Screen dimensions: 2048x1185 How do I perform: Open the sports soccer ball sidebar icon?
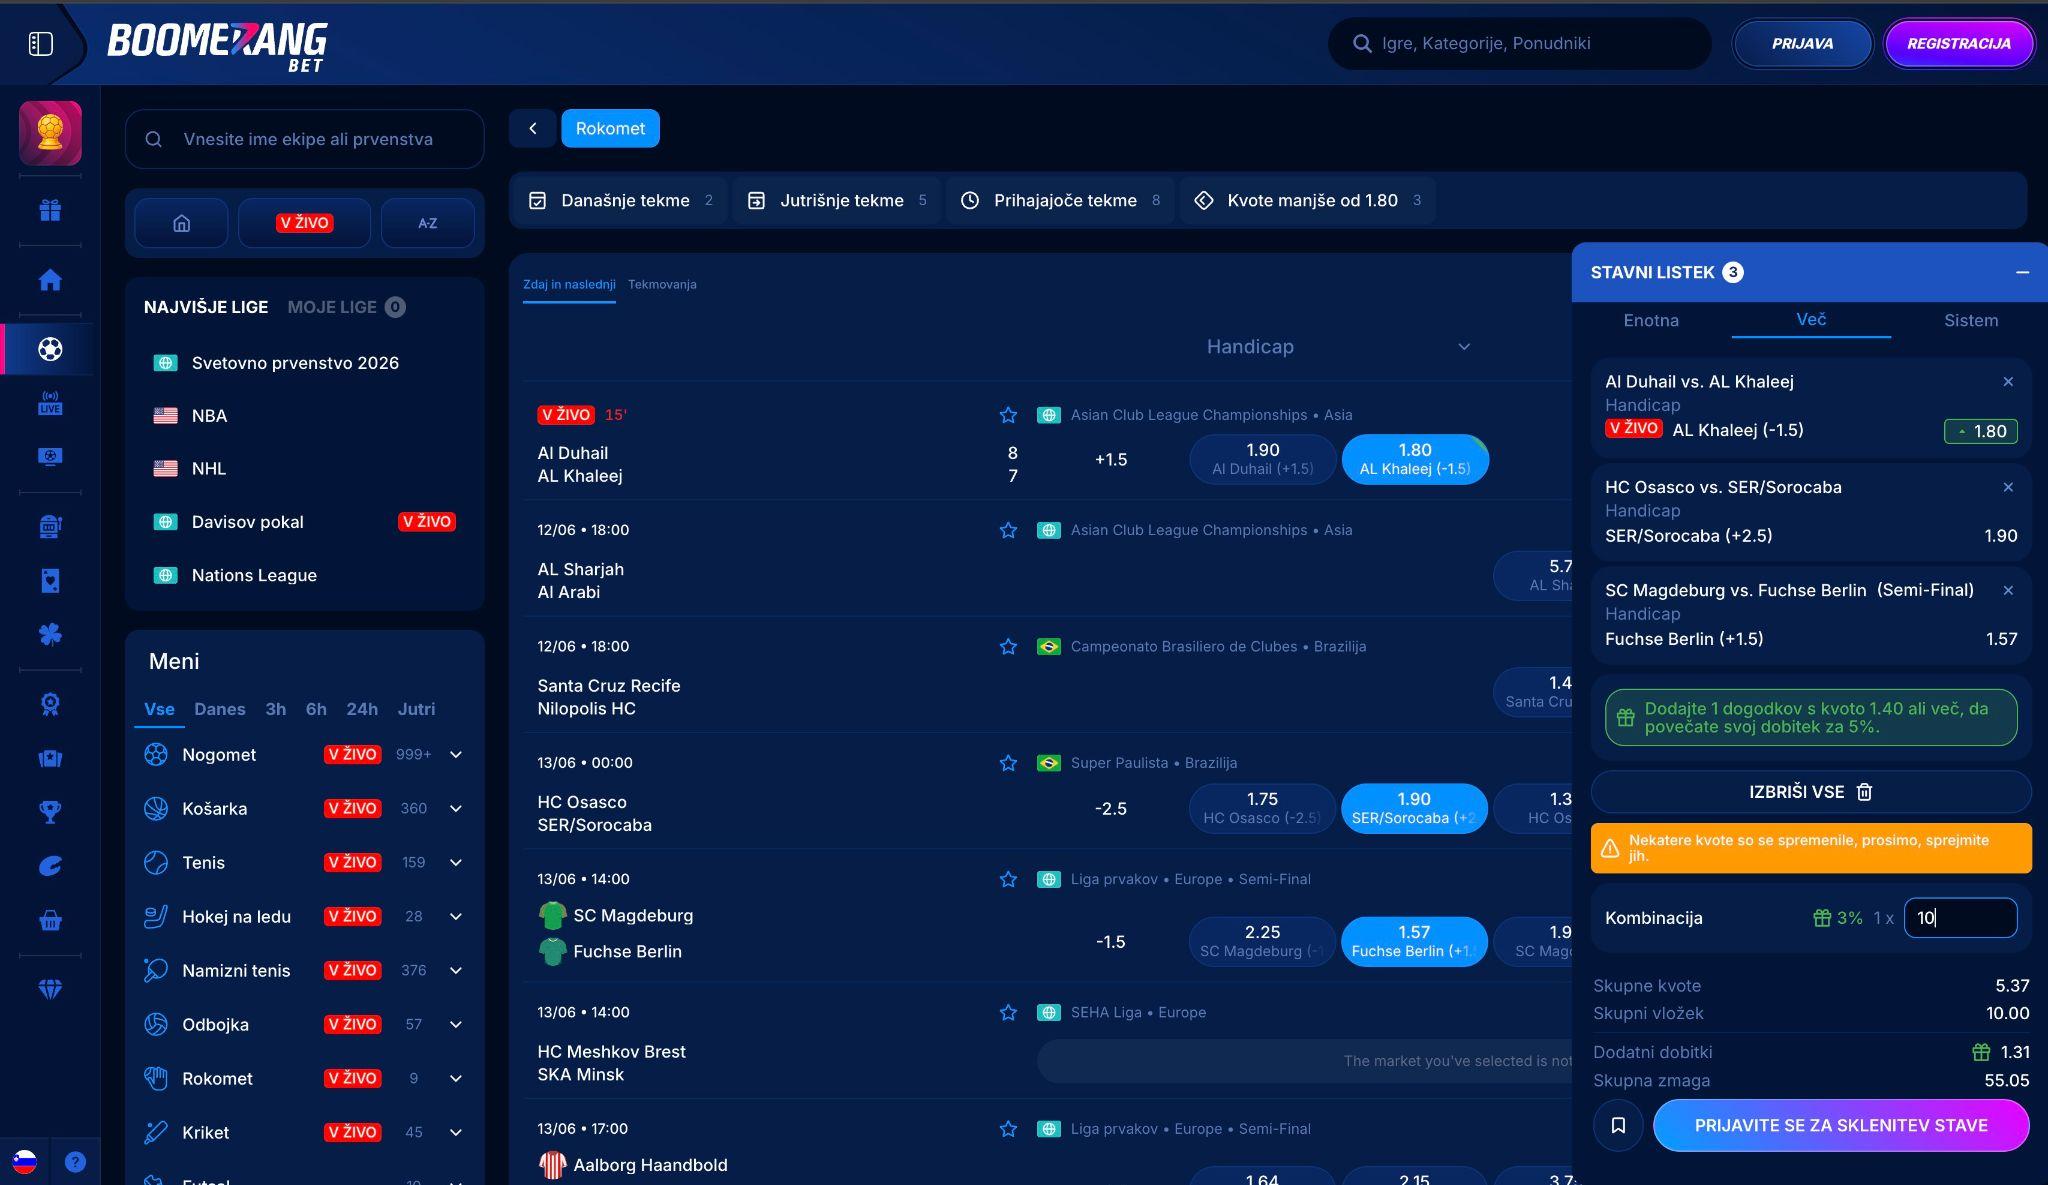(x=50, y=349)
